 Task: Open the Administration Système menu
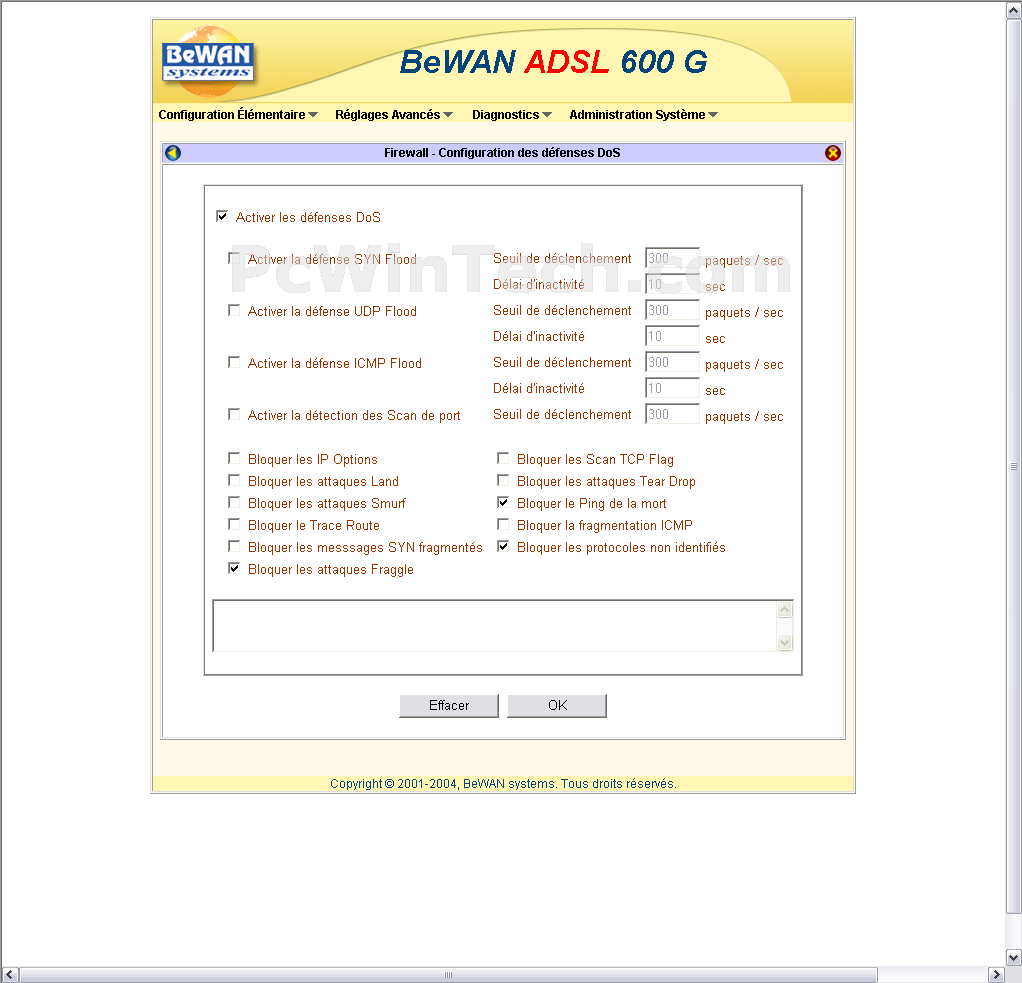click(x=643, y=115)
